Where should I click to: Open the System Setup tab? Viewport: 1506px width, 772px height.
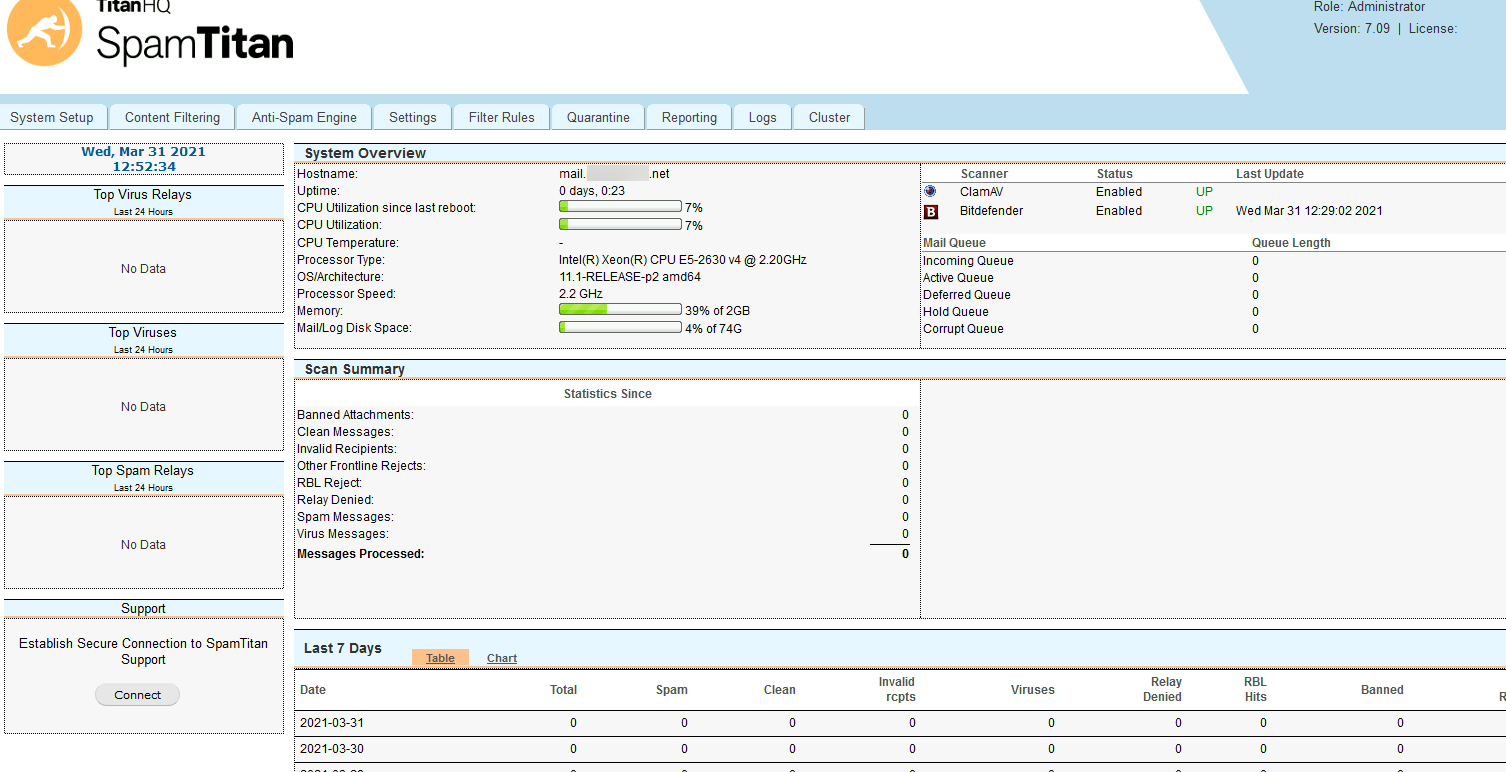52,117
